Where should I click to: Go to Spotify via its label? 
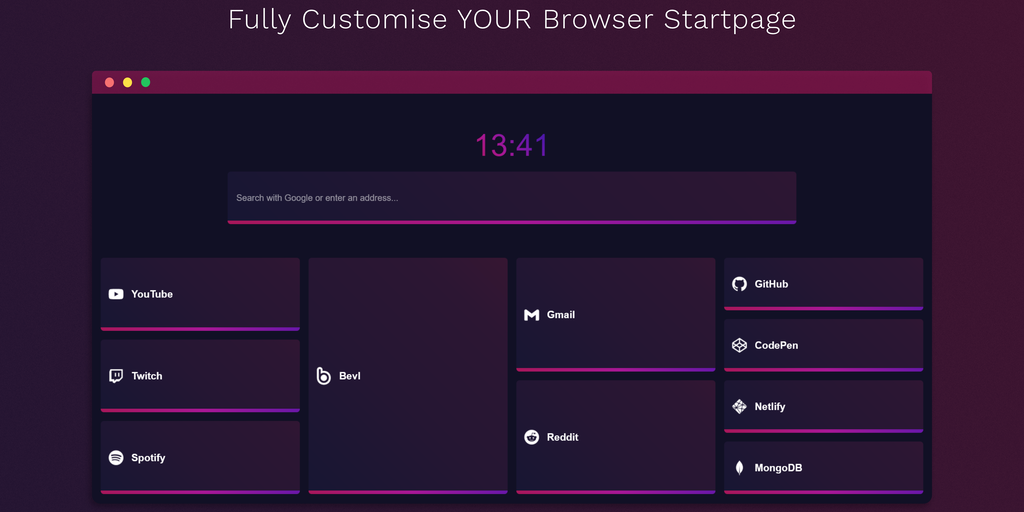pos(148,458)
